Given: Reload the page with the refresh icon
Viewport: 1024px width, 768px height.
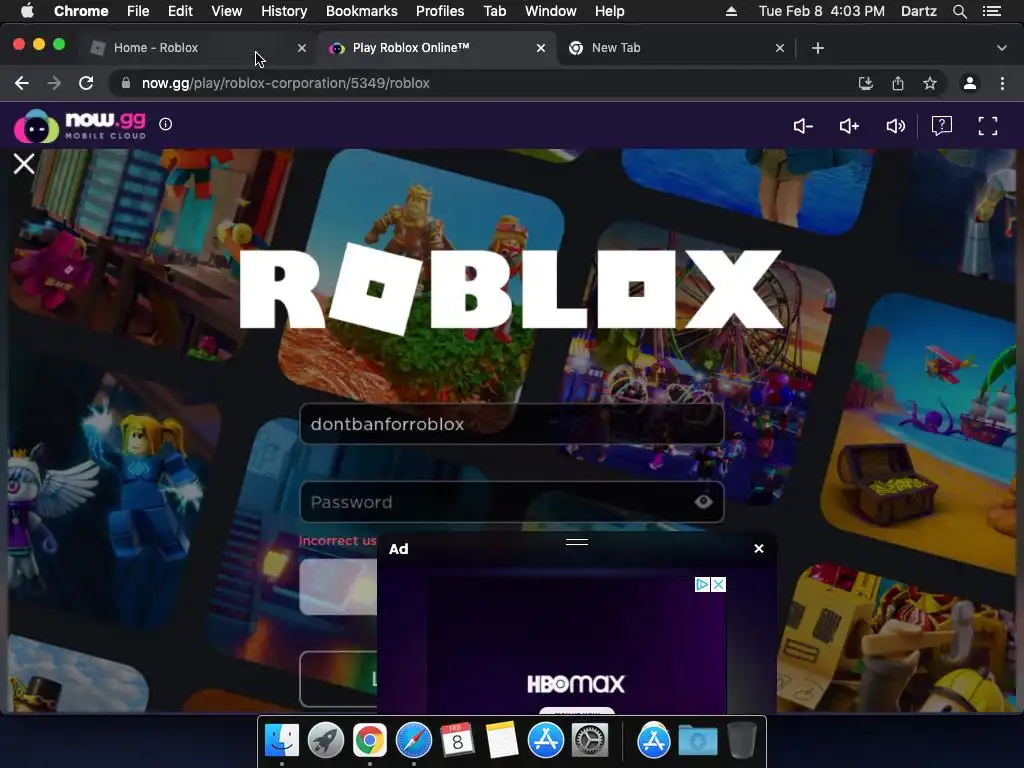Looking at the screenshot, I should pyautogui.click(x=86, y=83).
